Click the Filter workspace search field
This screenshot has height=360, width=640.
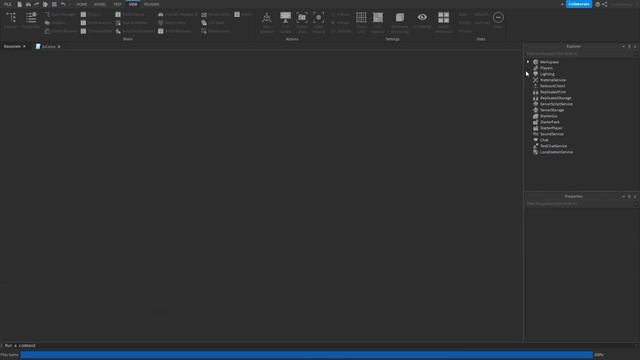[x=579, y=54]
